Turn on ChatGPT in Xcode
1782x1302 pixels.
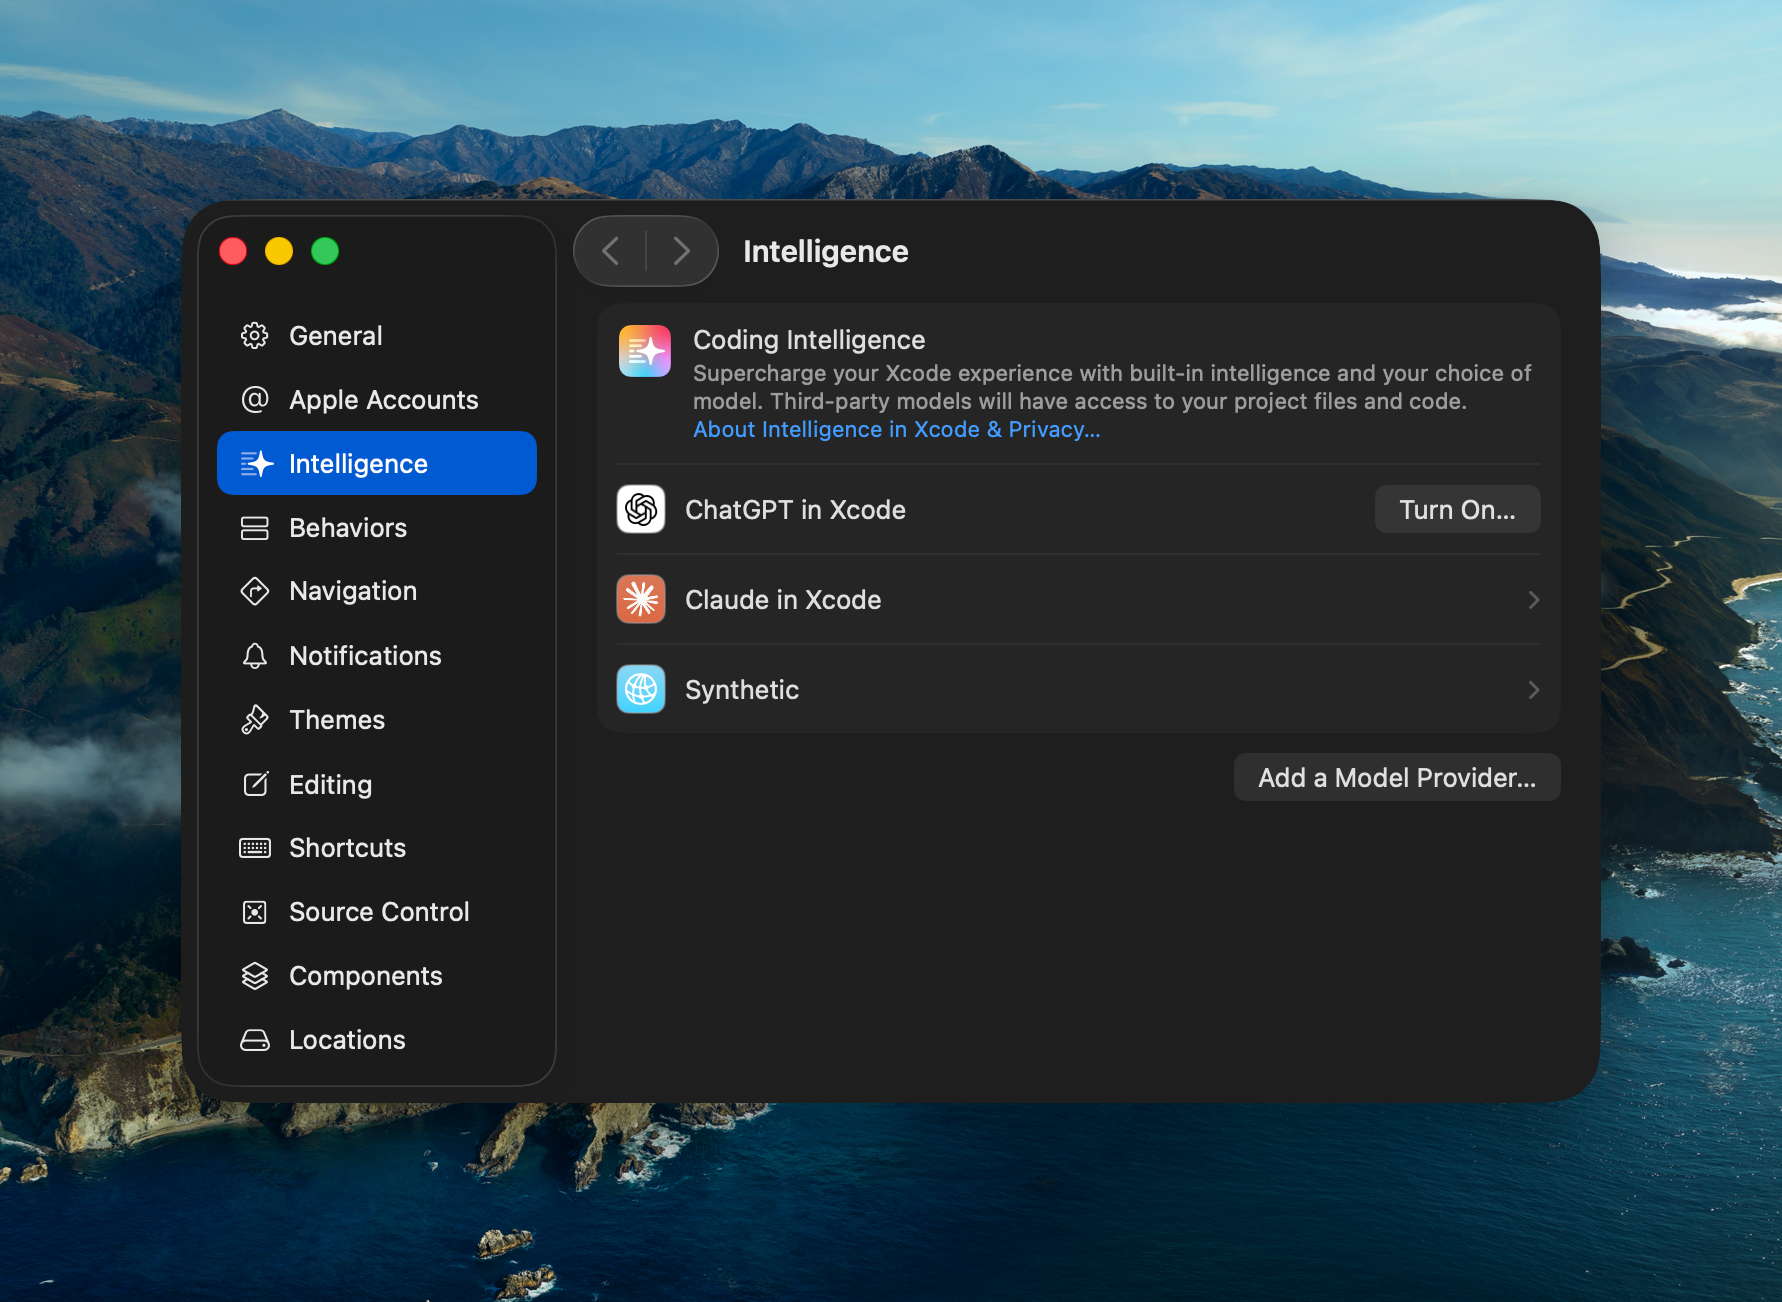(x=1457, y=509)
